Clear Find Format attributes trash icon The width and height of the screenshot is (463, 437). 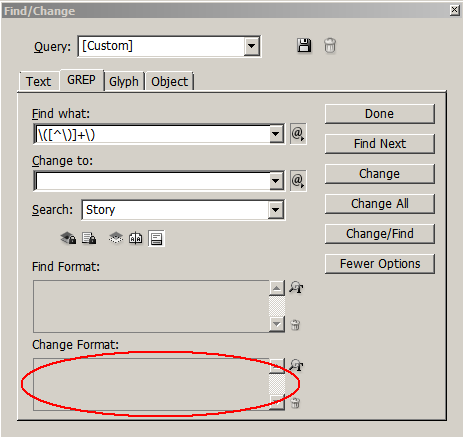click(x=295, y=325)
